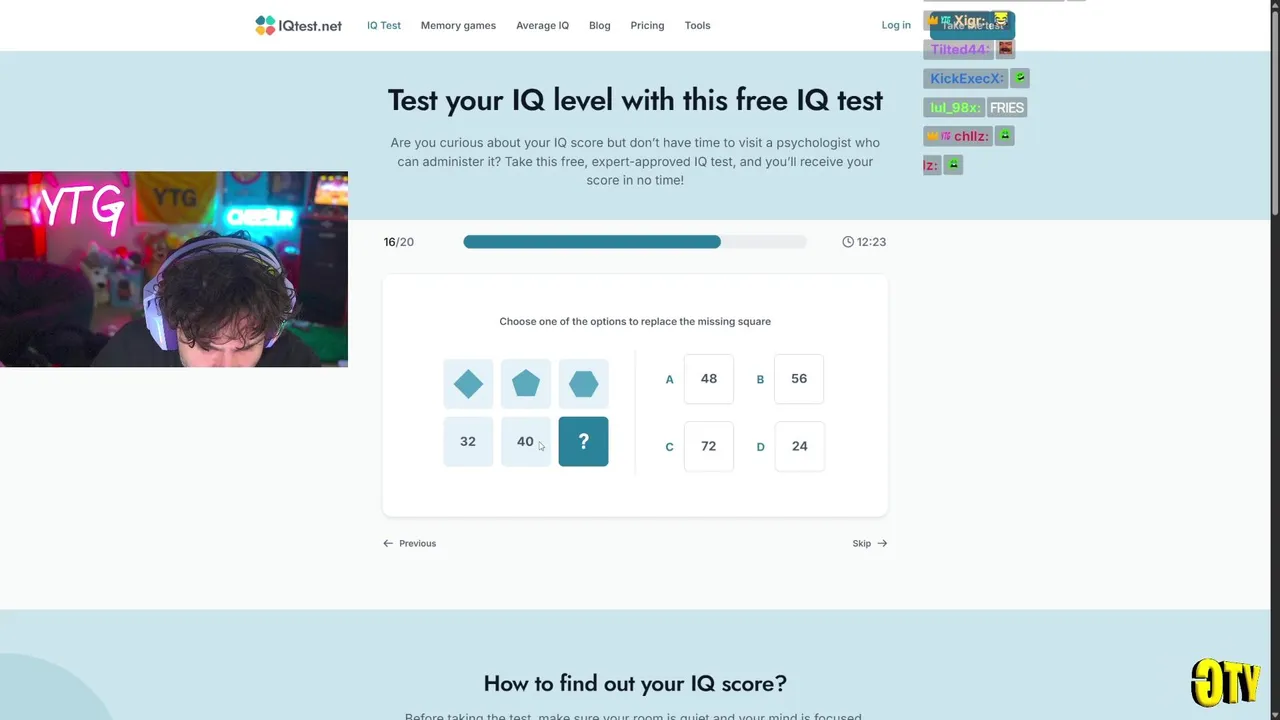Click the test progress bar
This screenshot has width=1280, height=720.
[635, 242]
